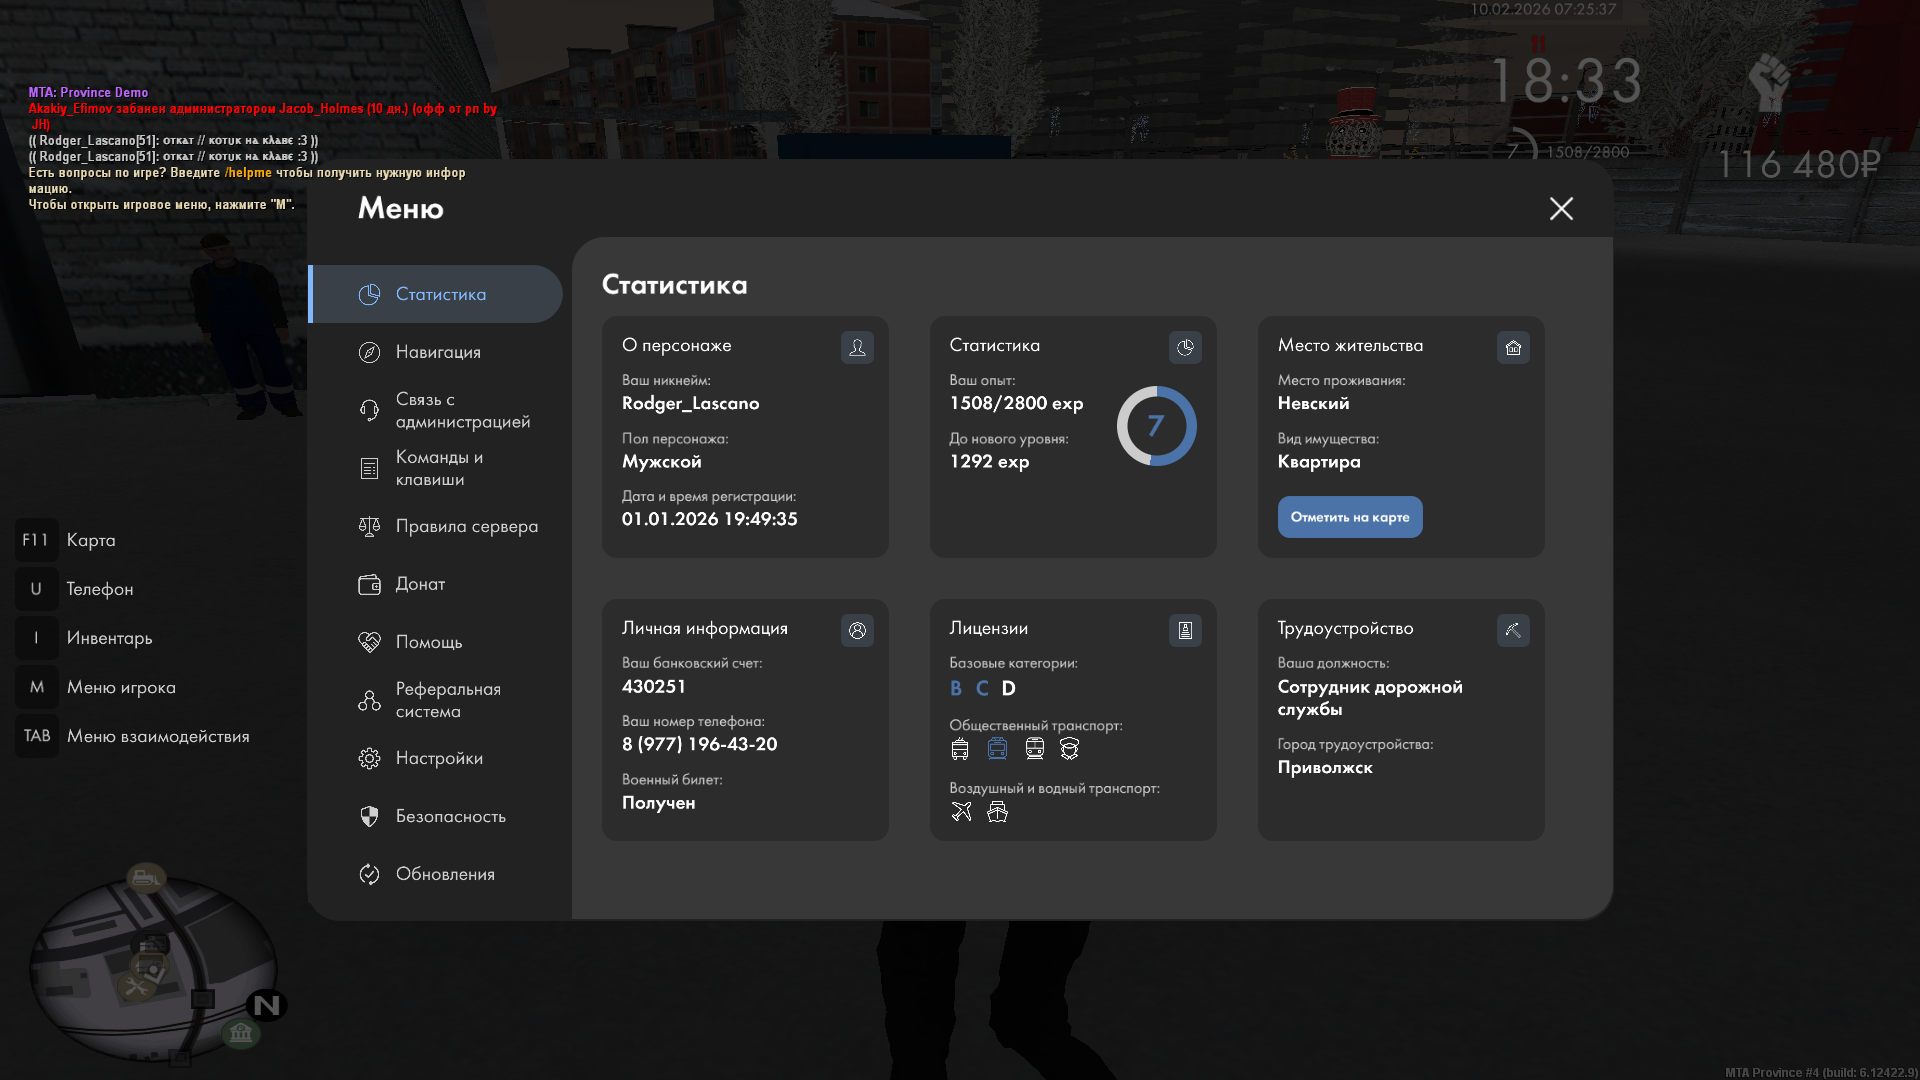Click the user circle icon in Личная информация
Viewport: 1920px width, 1080px height.
point(857,630)
